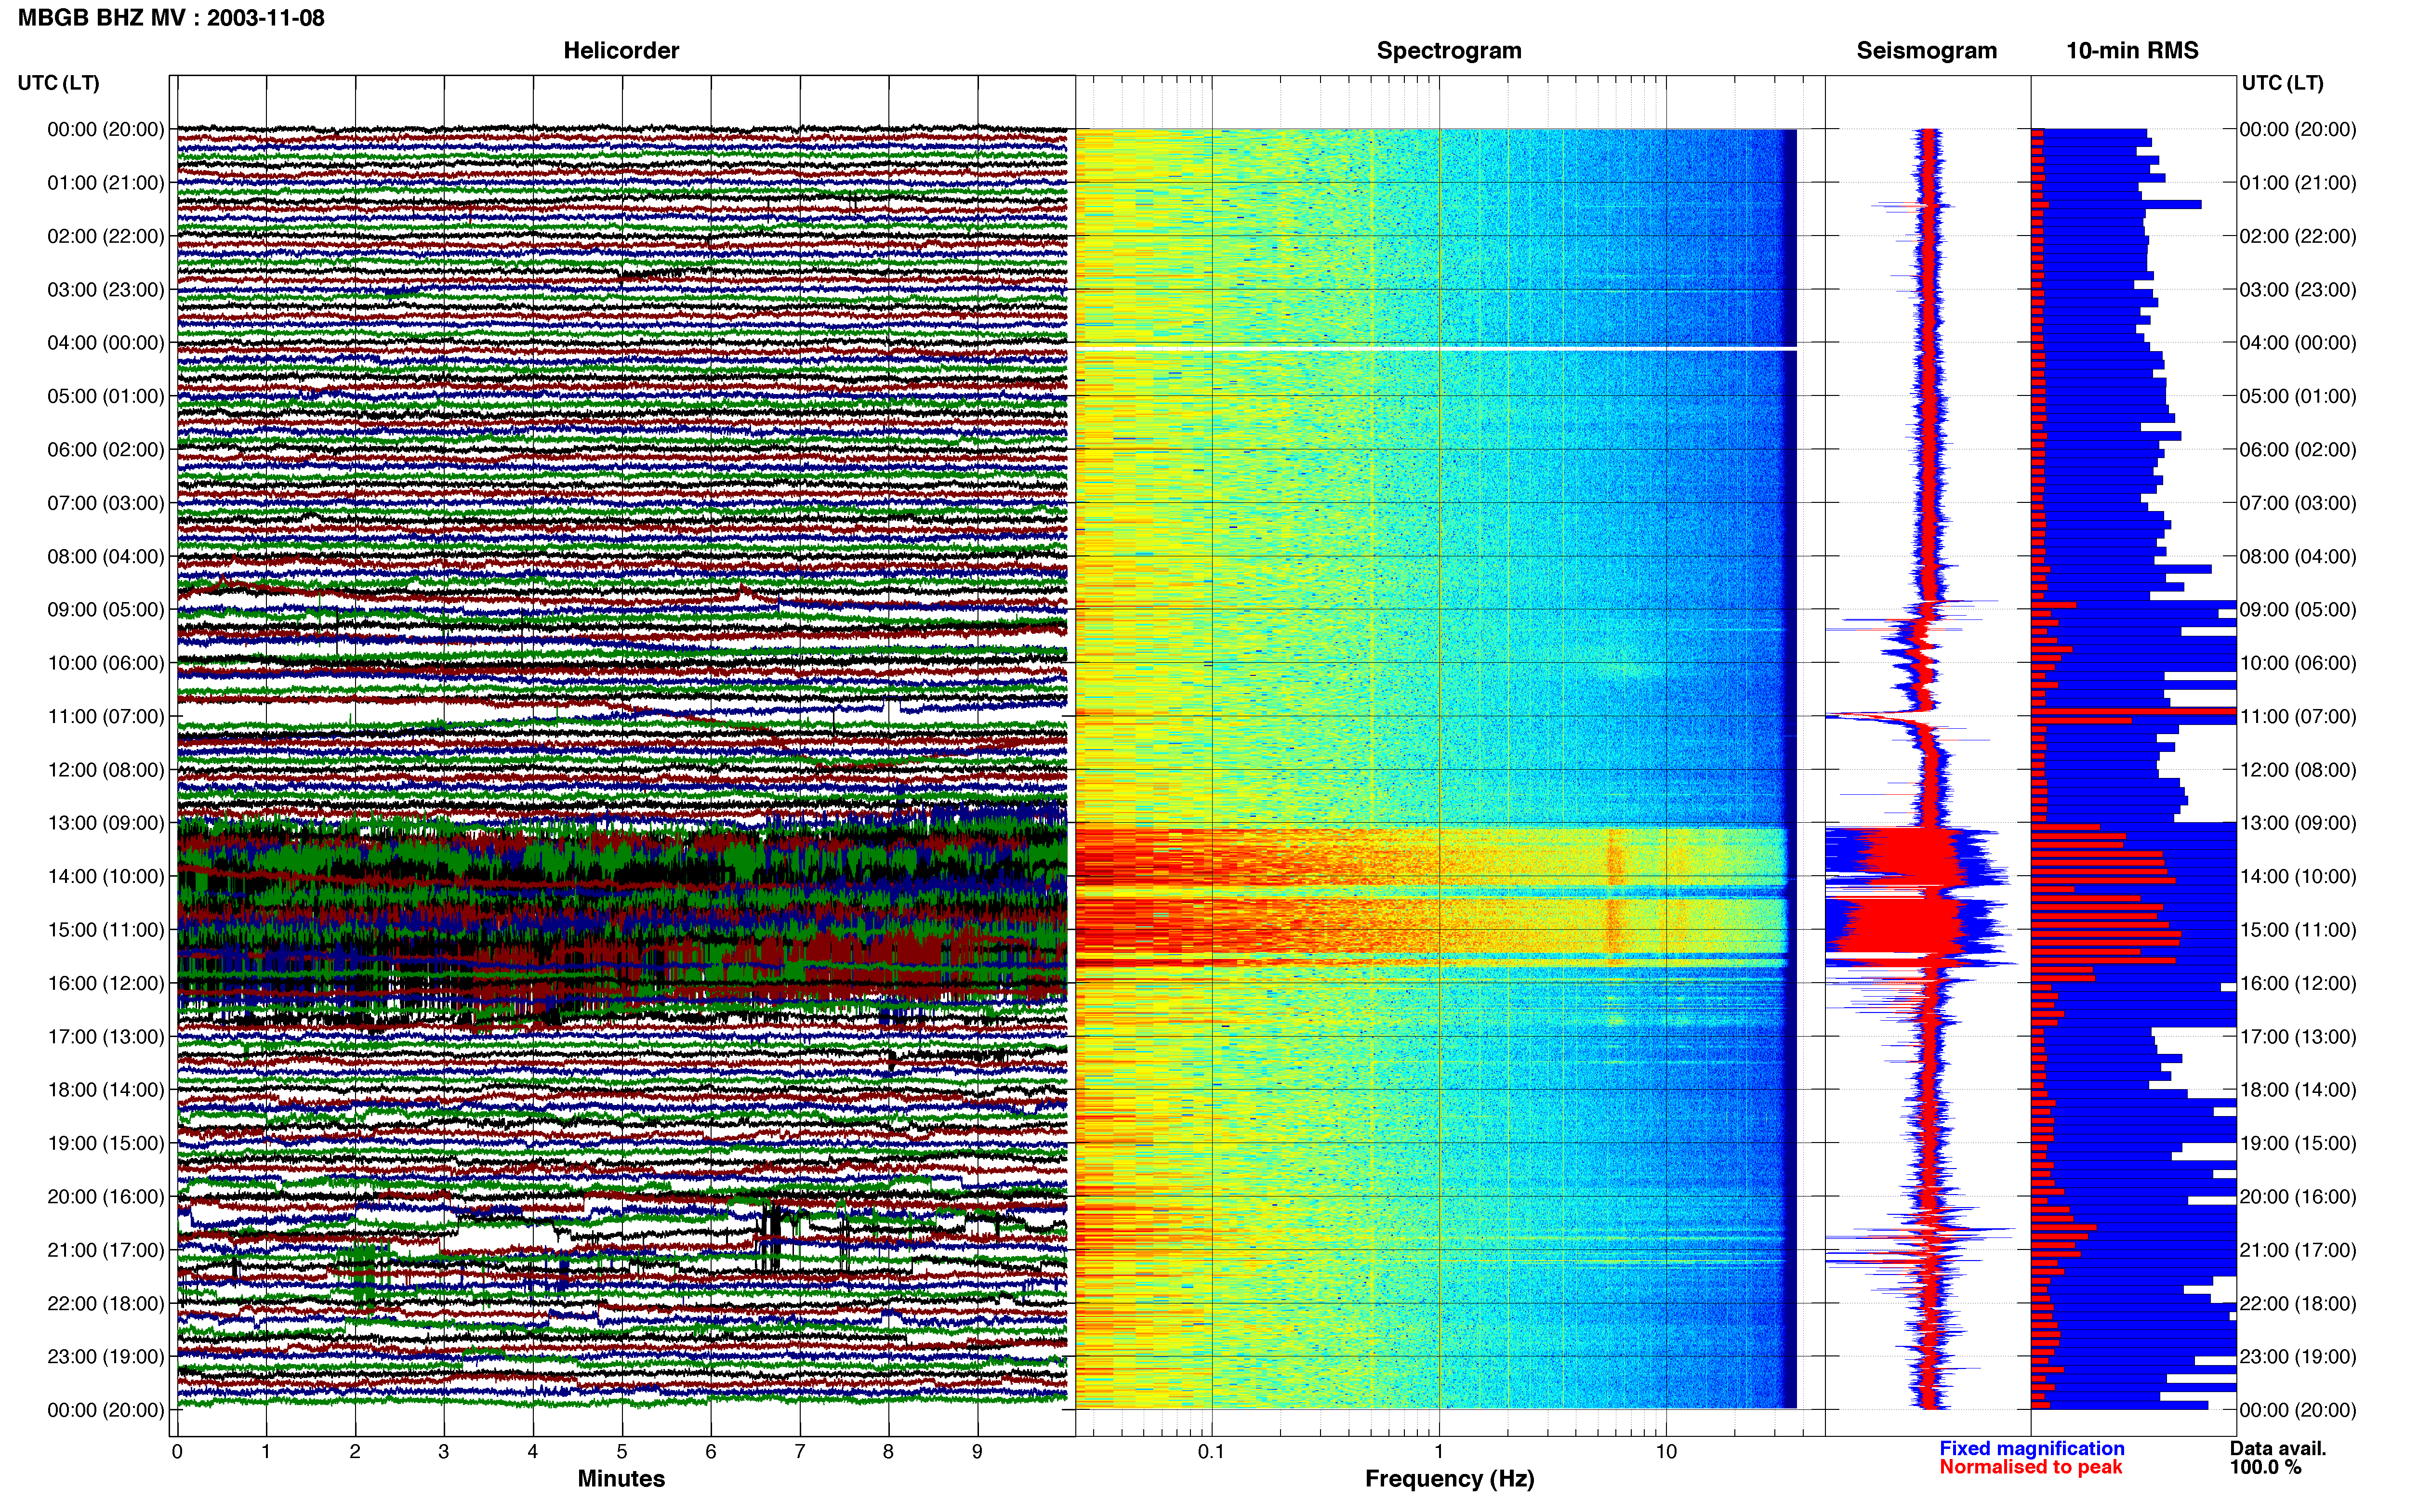Click left-axis time label '13:00 (09:00)'
The image size is (2418, 1512).
[x=106, y=823]
